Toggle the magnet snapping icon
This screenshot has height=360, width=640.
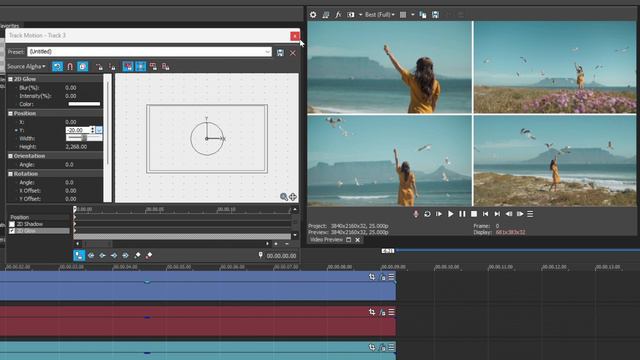click(x=70, y=67)
